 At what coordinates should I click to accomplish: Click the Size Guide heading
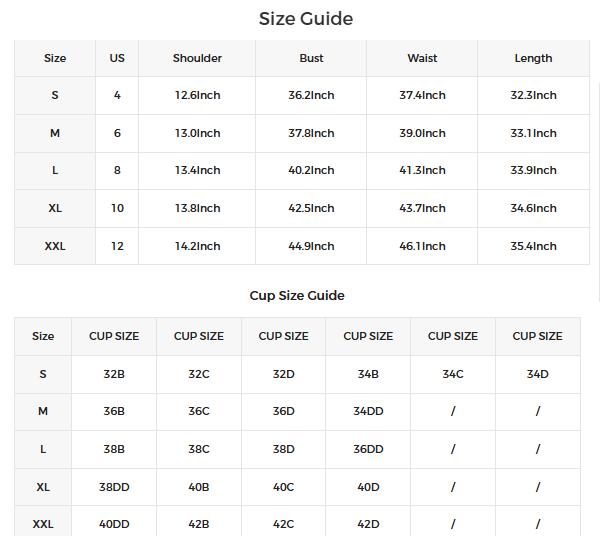click(305, 19)
